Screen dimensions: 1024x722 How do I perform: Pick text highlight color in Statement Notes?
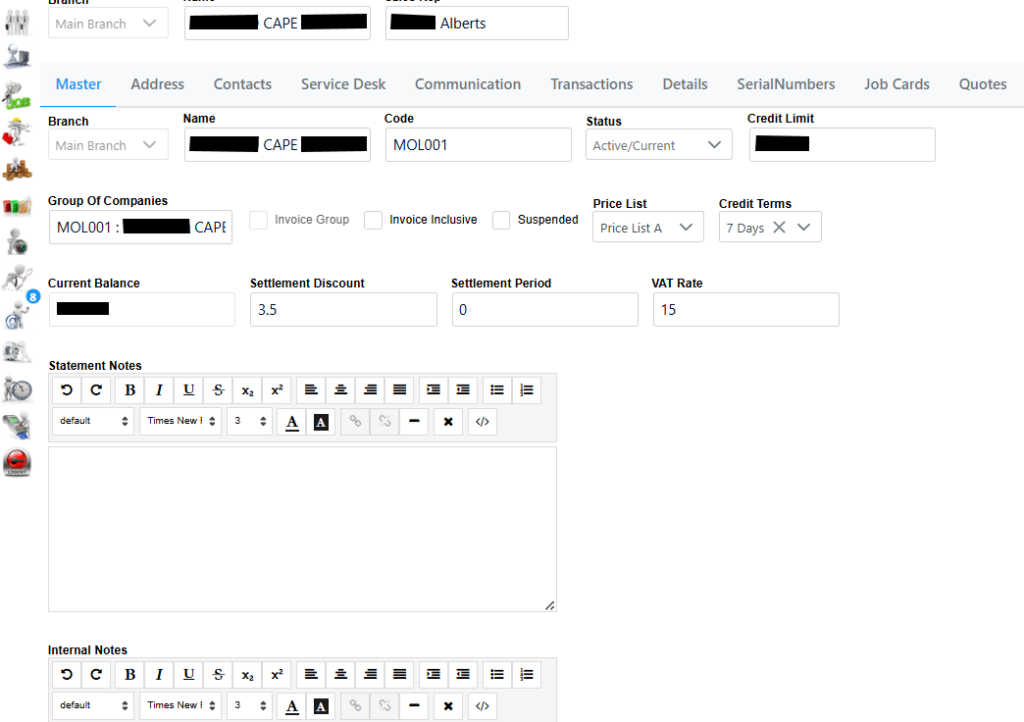coord(321,422)
